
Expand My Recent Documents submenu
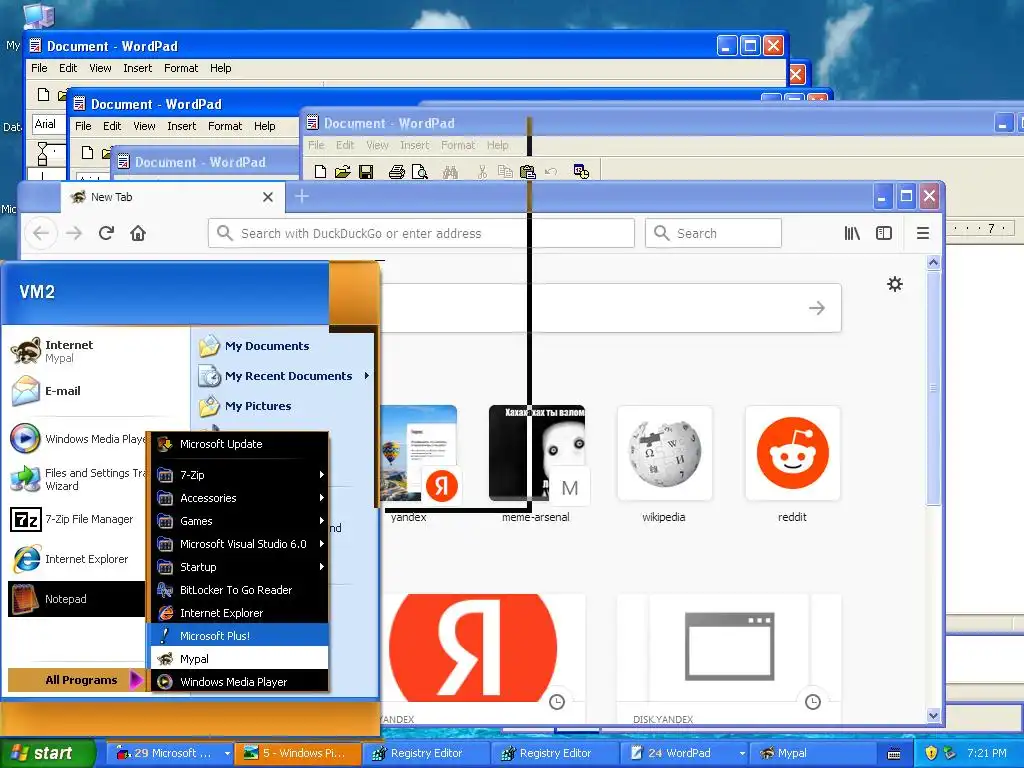[284, 376]
